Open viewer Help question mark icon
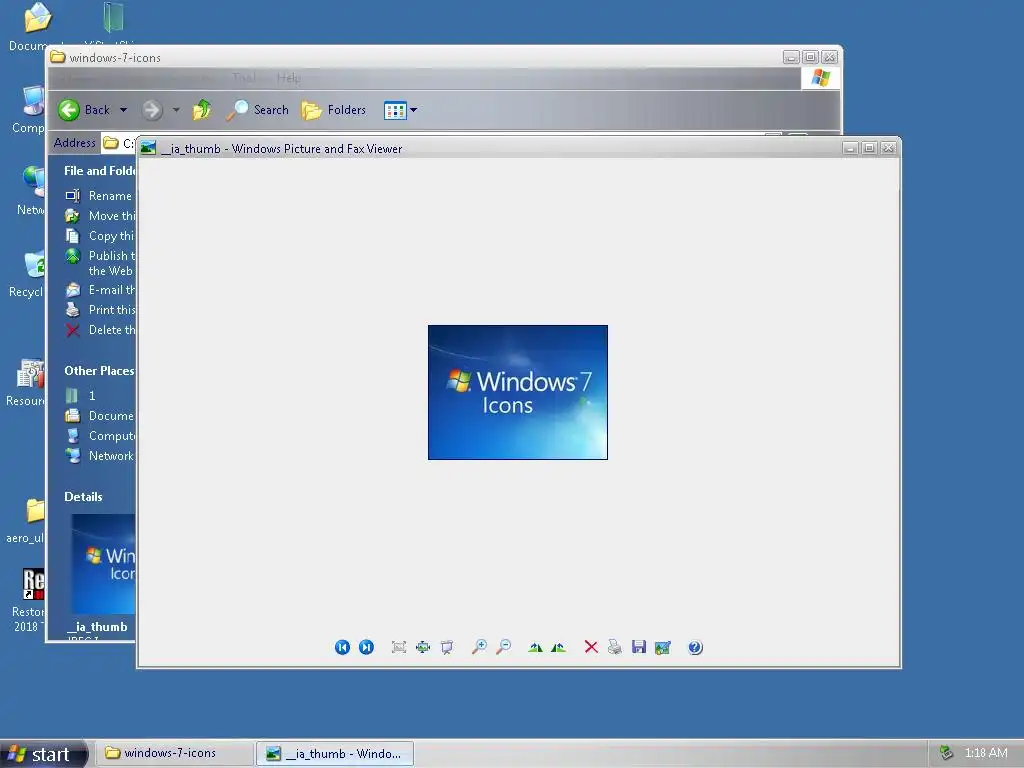 click(x=696, y=647)
